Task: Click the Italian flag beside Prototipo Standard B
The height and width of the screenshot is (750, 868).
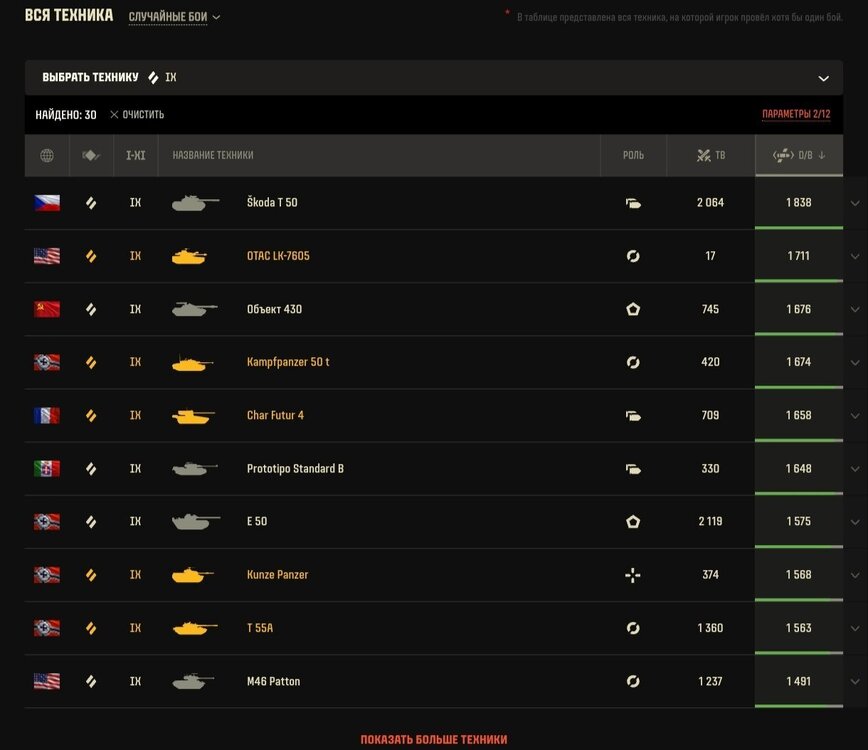Action: click(x=47, y=468)
